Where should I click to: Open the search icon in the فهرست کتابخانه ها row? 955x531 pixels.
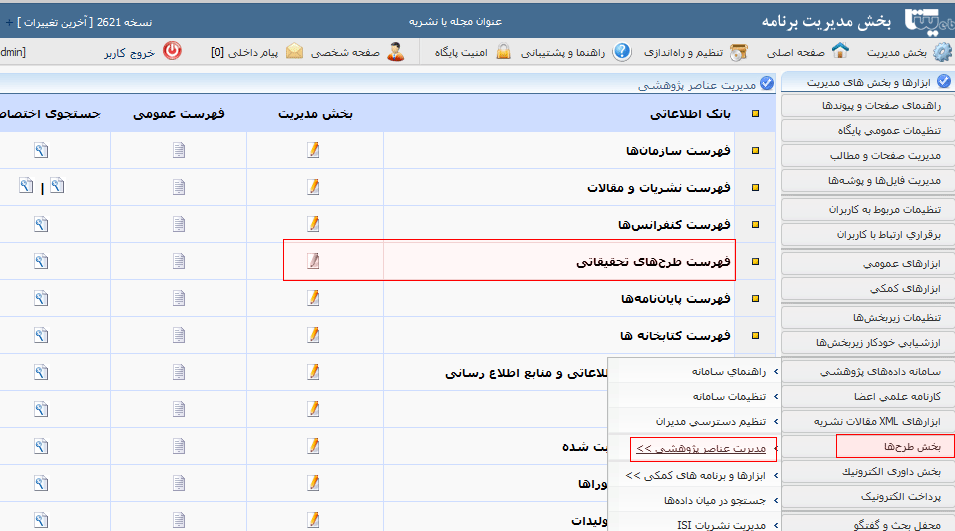click(41, 334)
